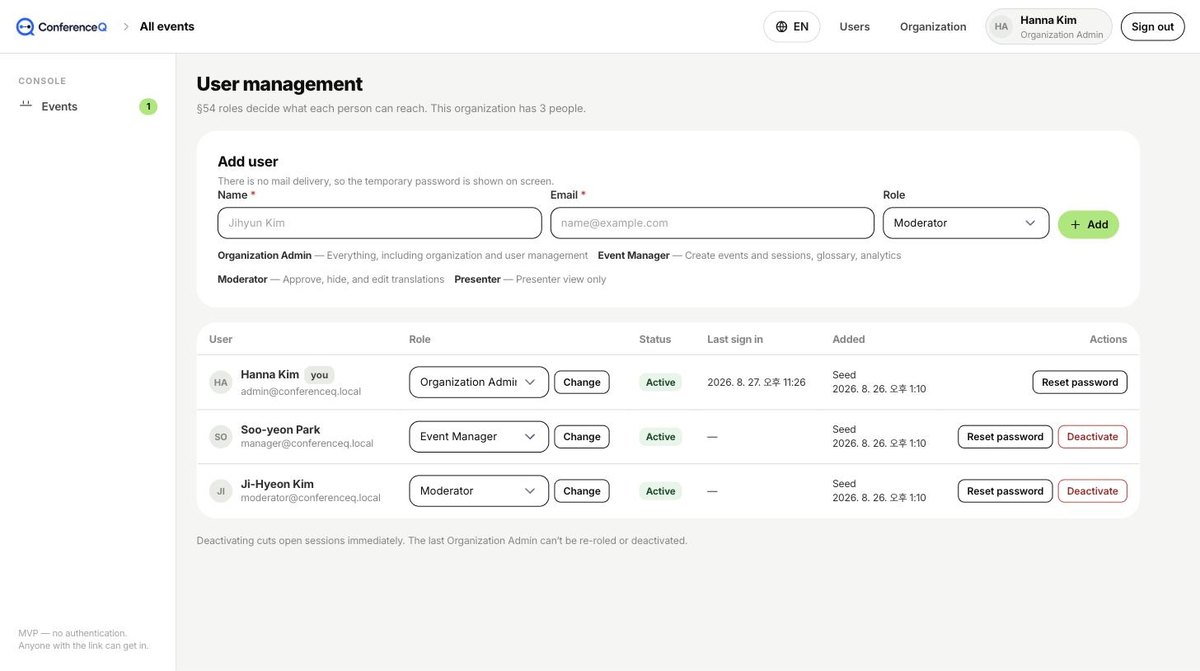
Task: Click Active status for Soo-yeon Park
Action: [660, 437]
